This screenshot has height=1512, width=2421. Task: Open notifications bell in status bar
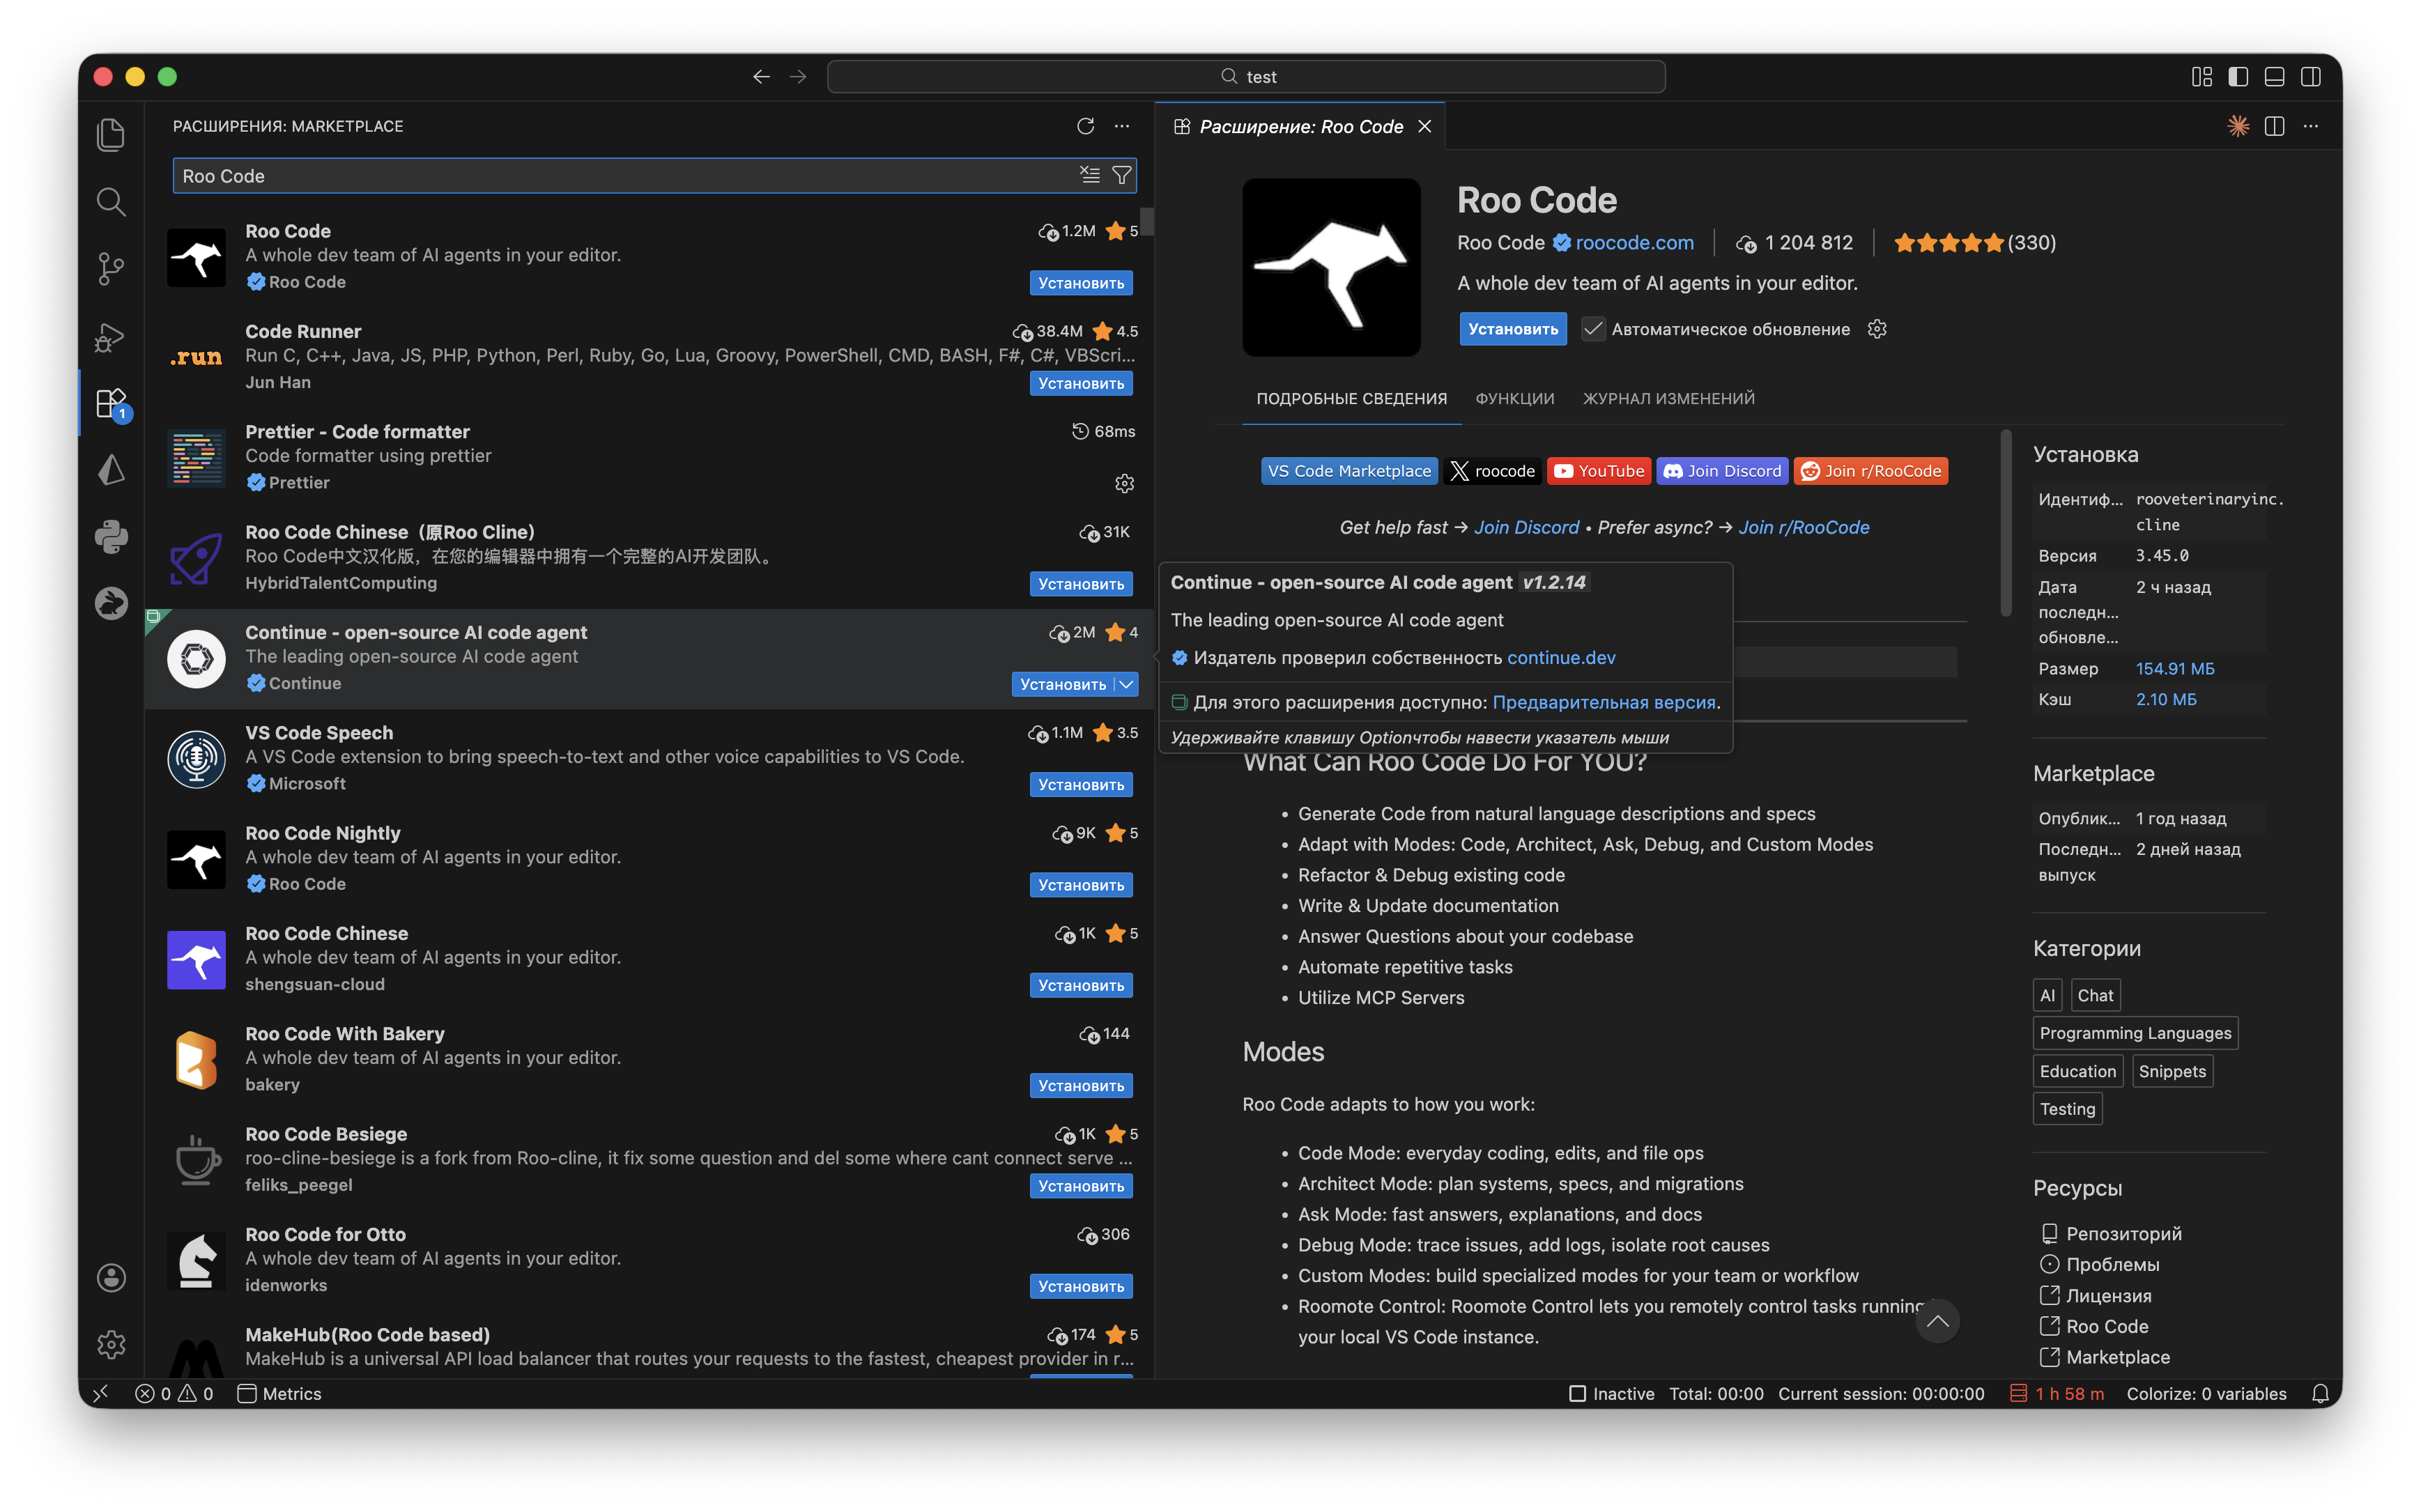(x=2320, y=1393)
